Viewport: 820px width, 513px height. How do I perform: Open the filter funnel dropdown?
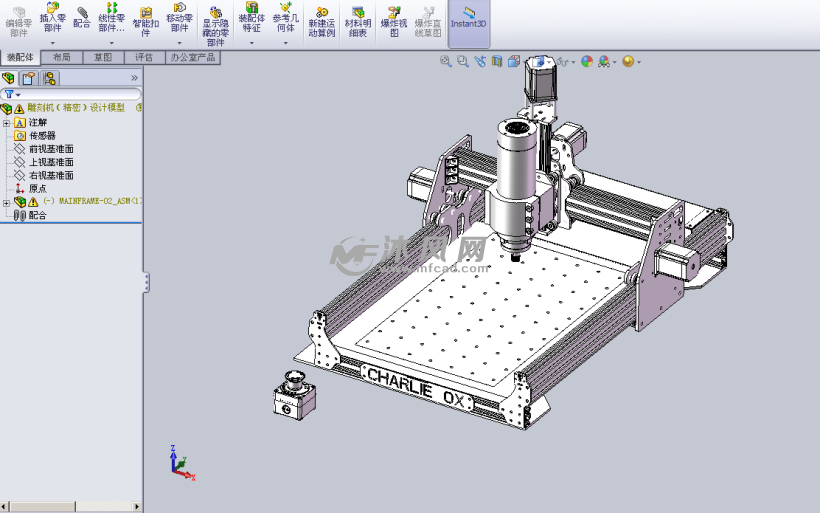coord(13,95)
